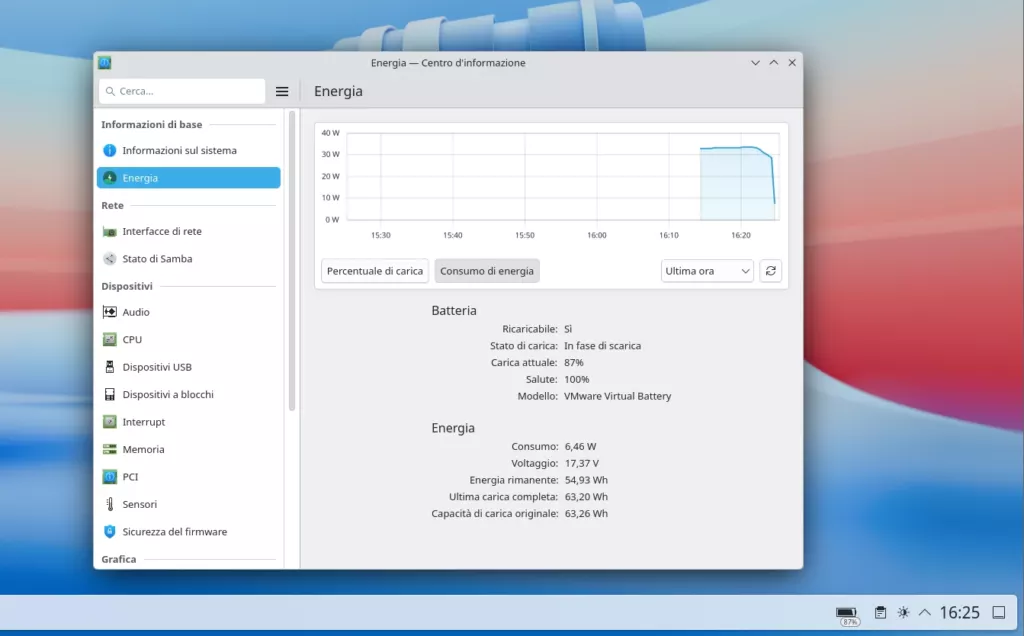Open Informazioni sul sistema icon in sidebar
Image resolution: width=1024 pixels, height=636 pixels.
click(x=110, y=150)
